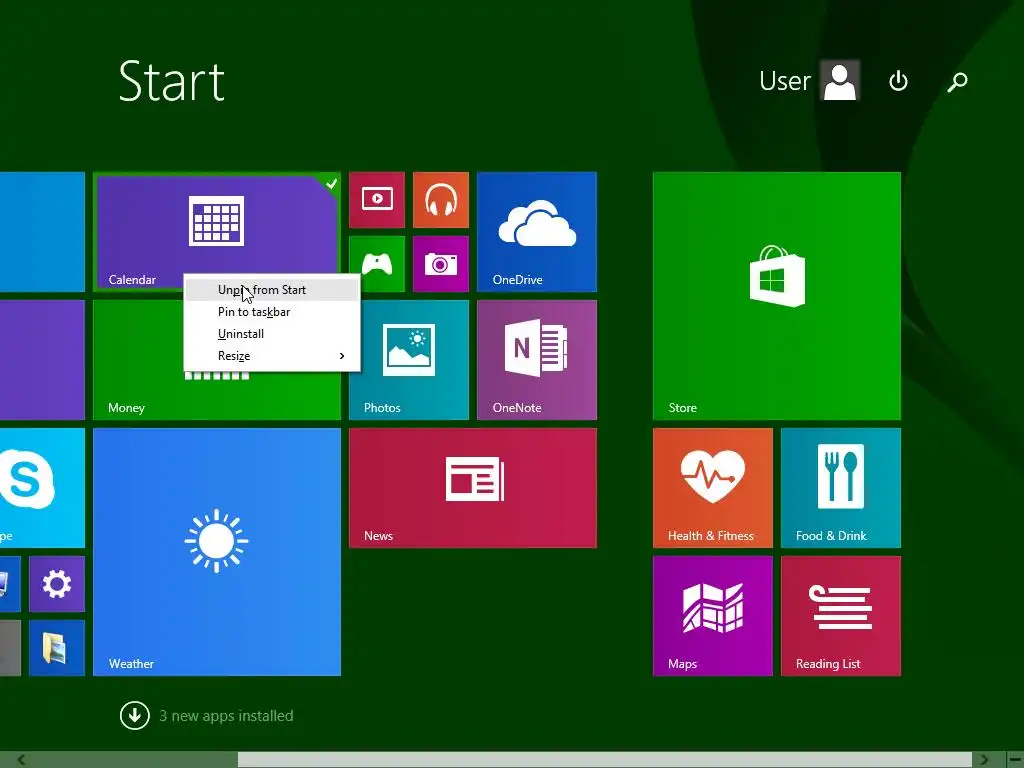Image resolution: width=1024 pixels, height=768 pixels.
Task: Open the Reading List tile
Action: (841, 616)
